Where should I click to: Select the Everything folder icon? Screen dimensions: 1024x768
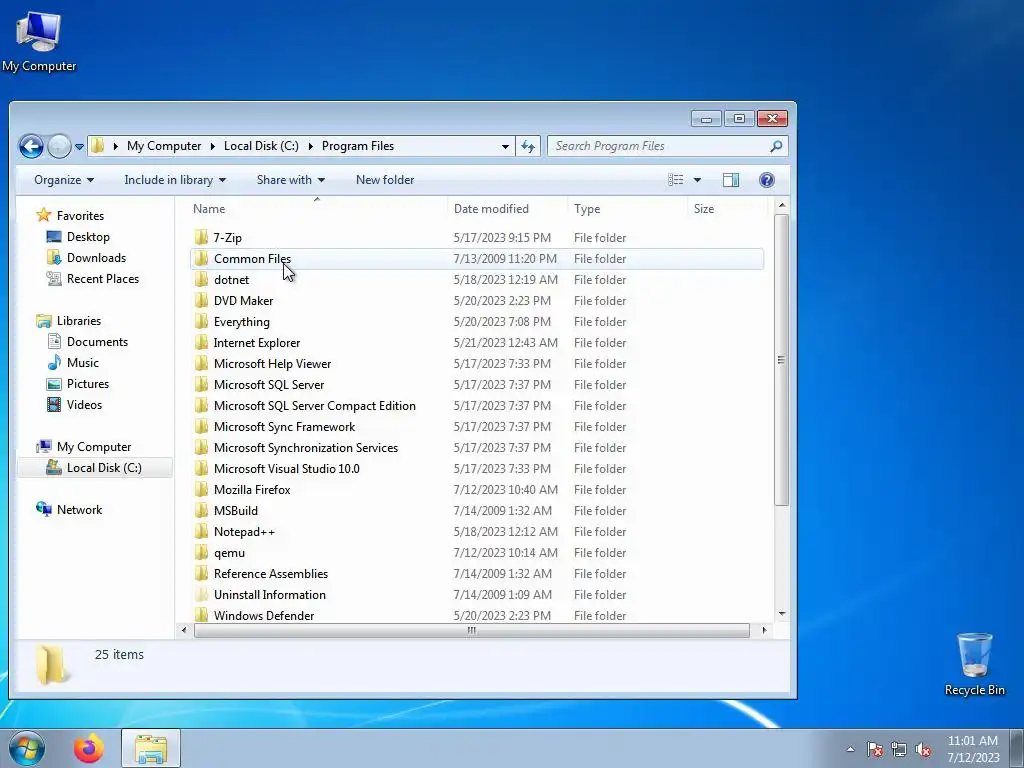point(201,321)
